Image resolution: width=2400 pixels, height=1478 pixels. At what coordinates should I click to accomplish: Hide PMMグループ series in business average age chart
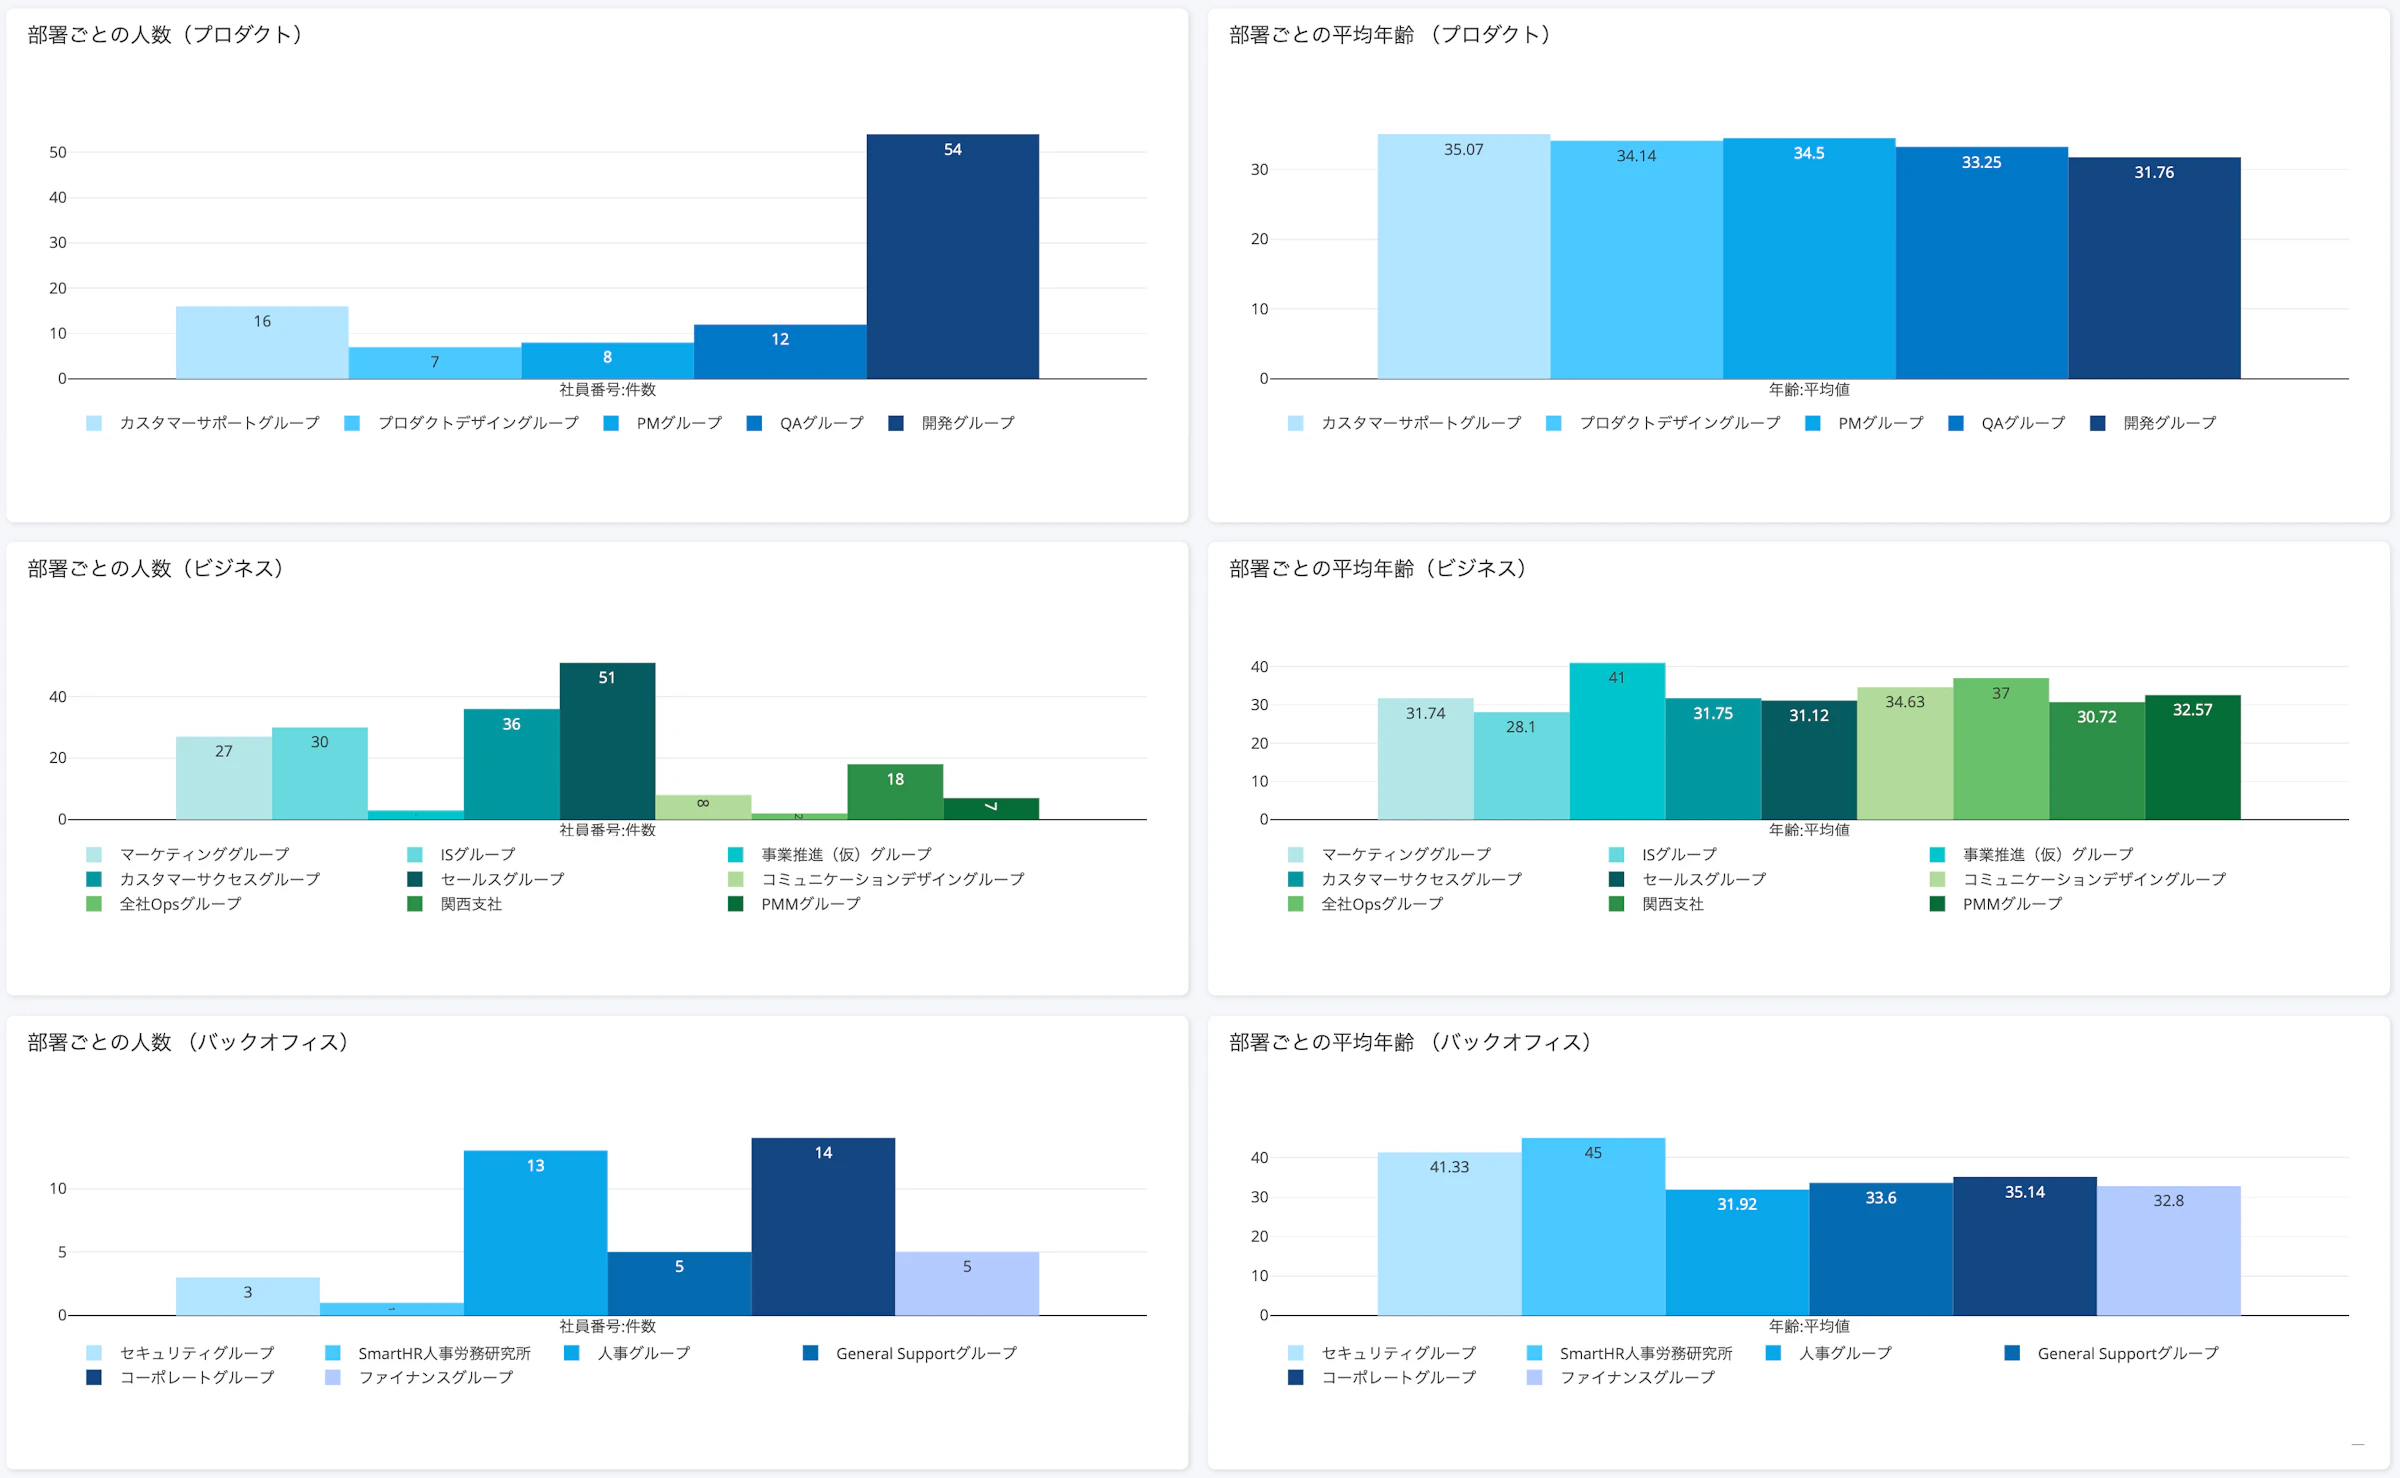[2012, 904]
